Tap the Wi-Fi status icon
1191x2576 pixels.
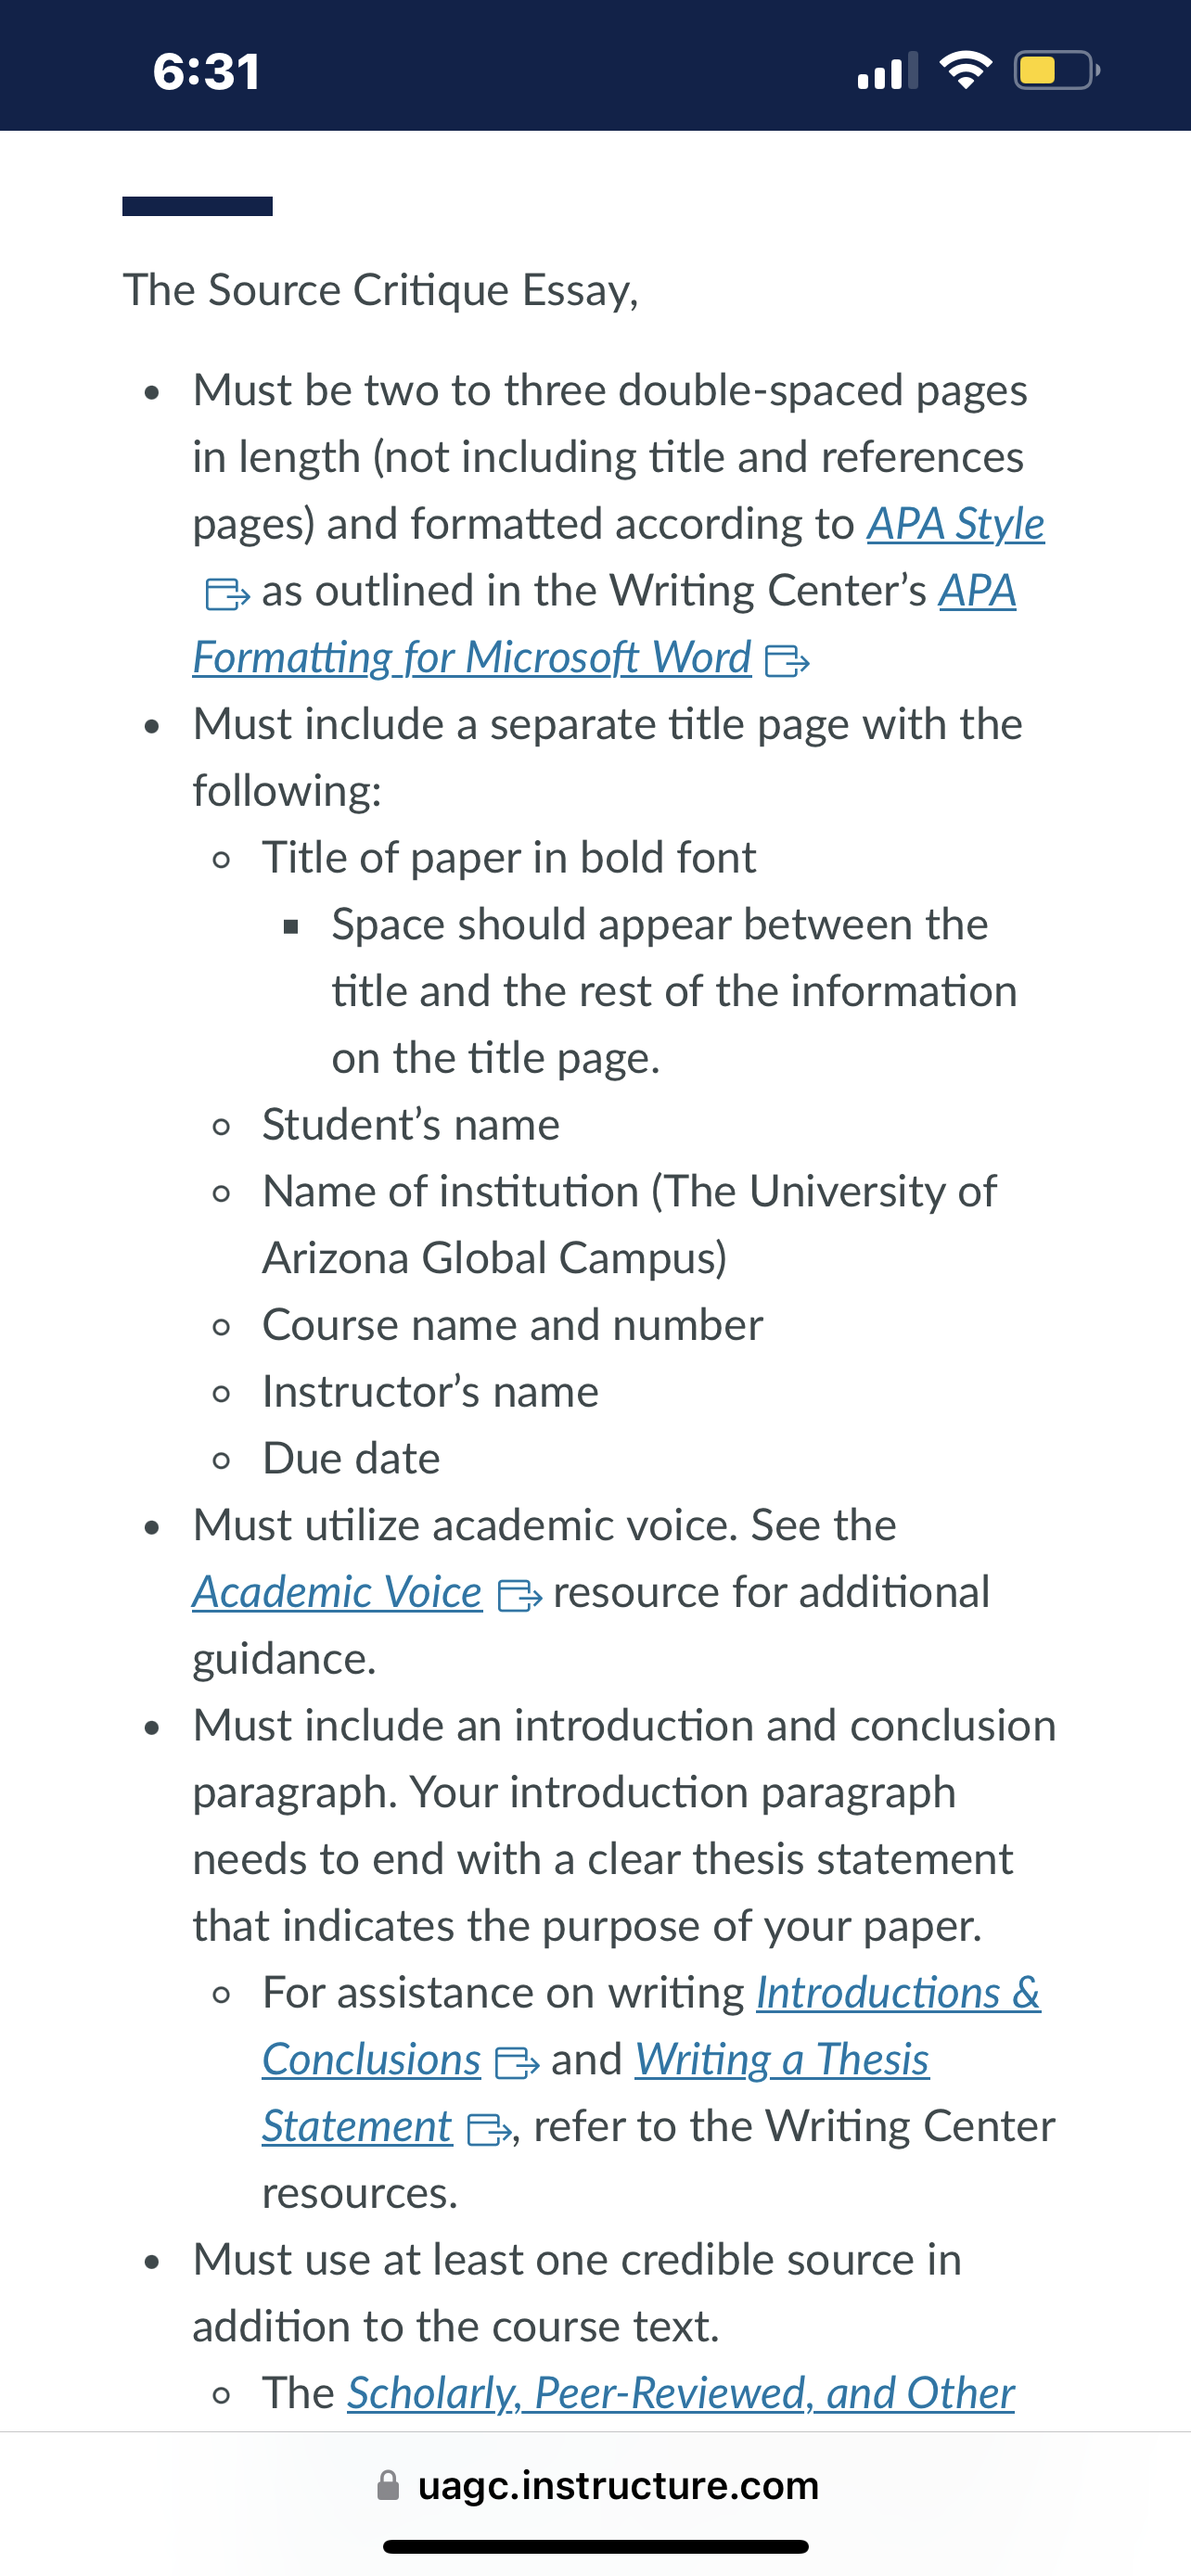(965, 70)
